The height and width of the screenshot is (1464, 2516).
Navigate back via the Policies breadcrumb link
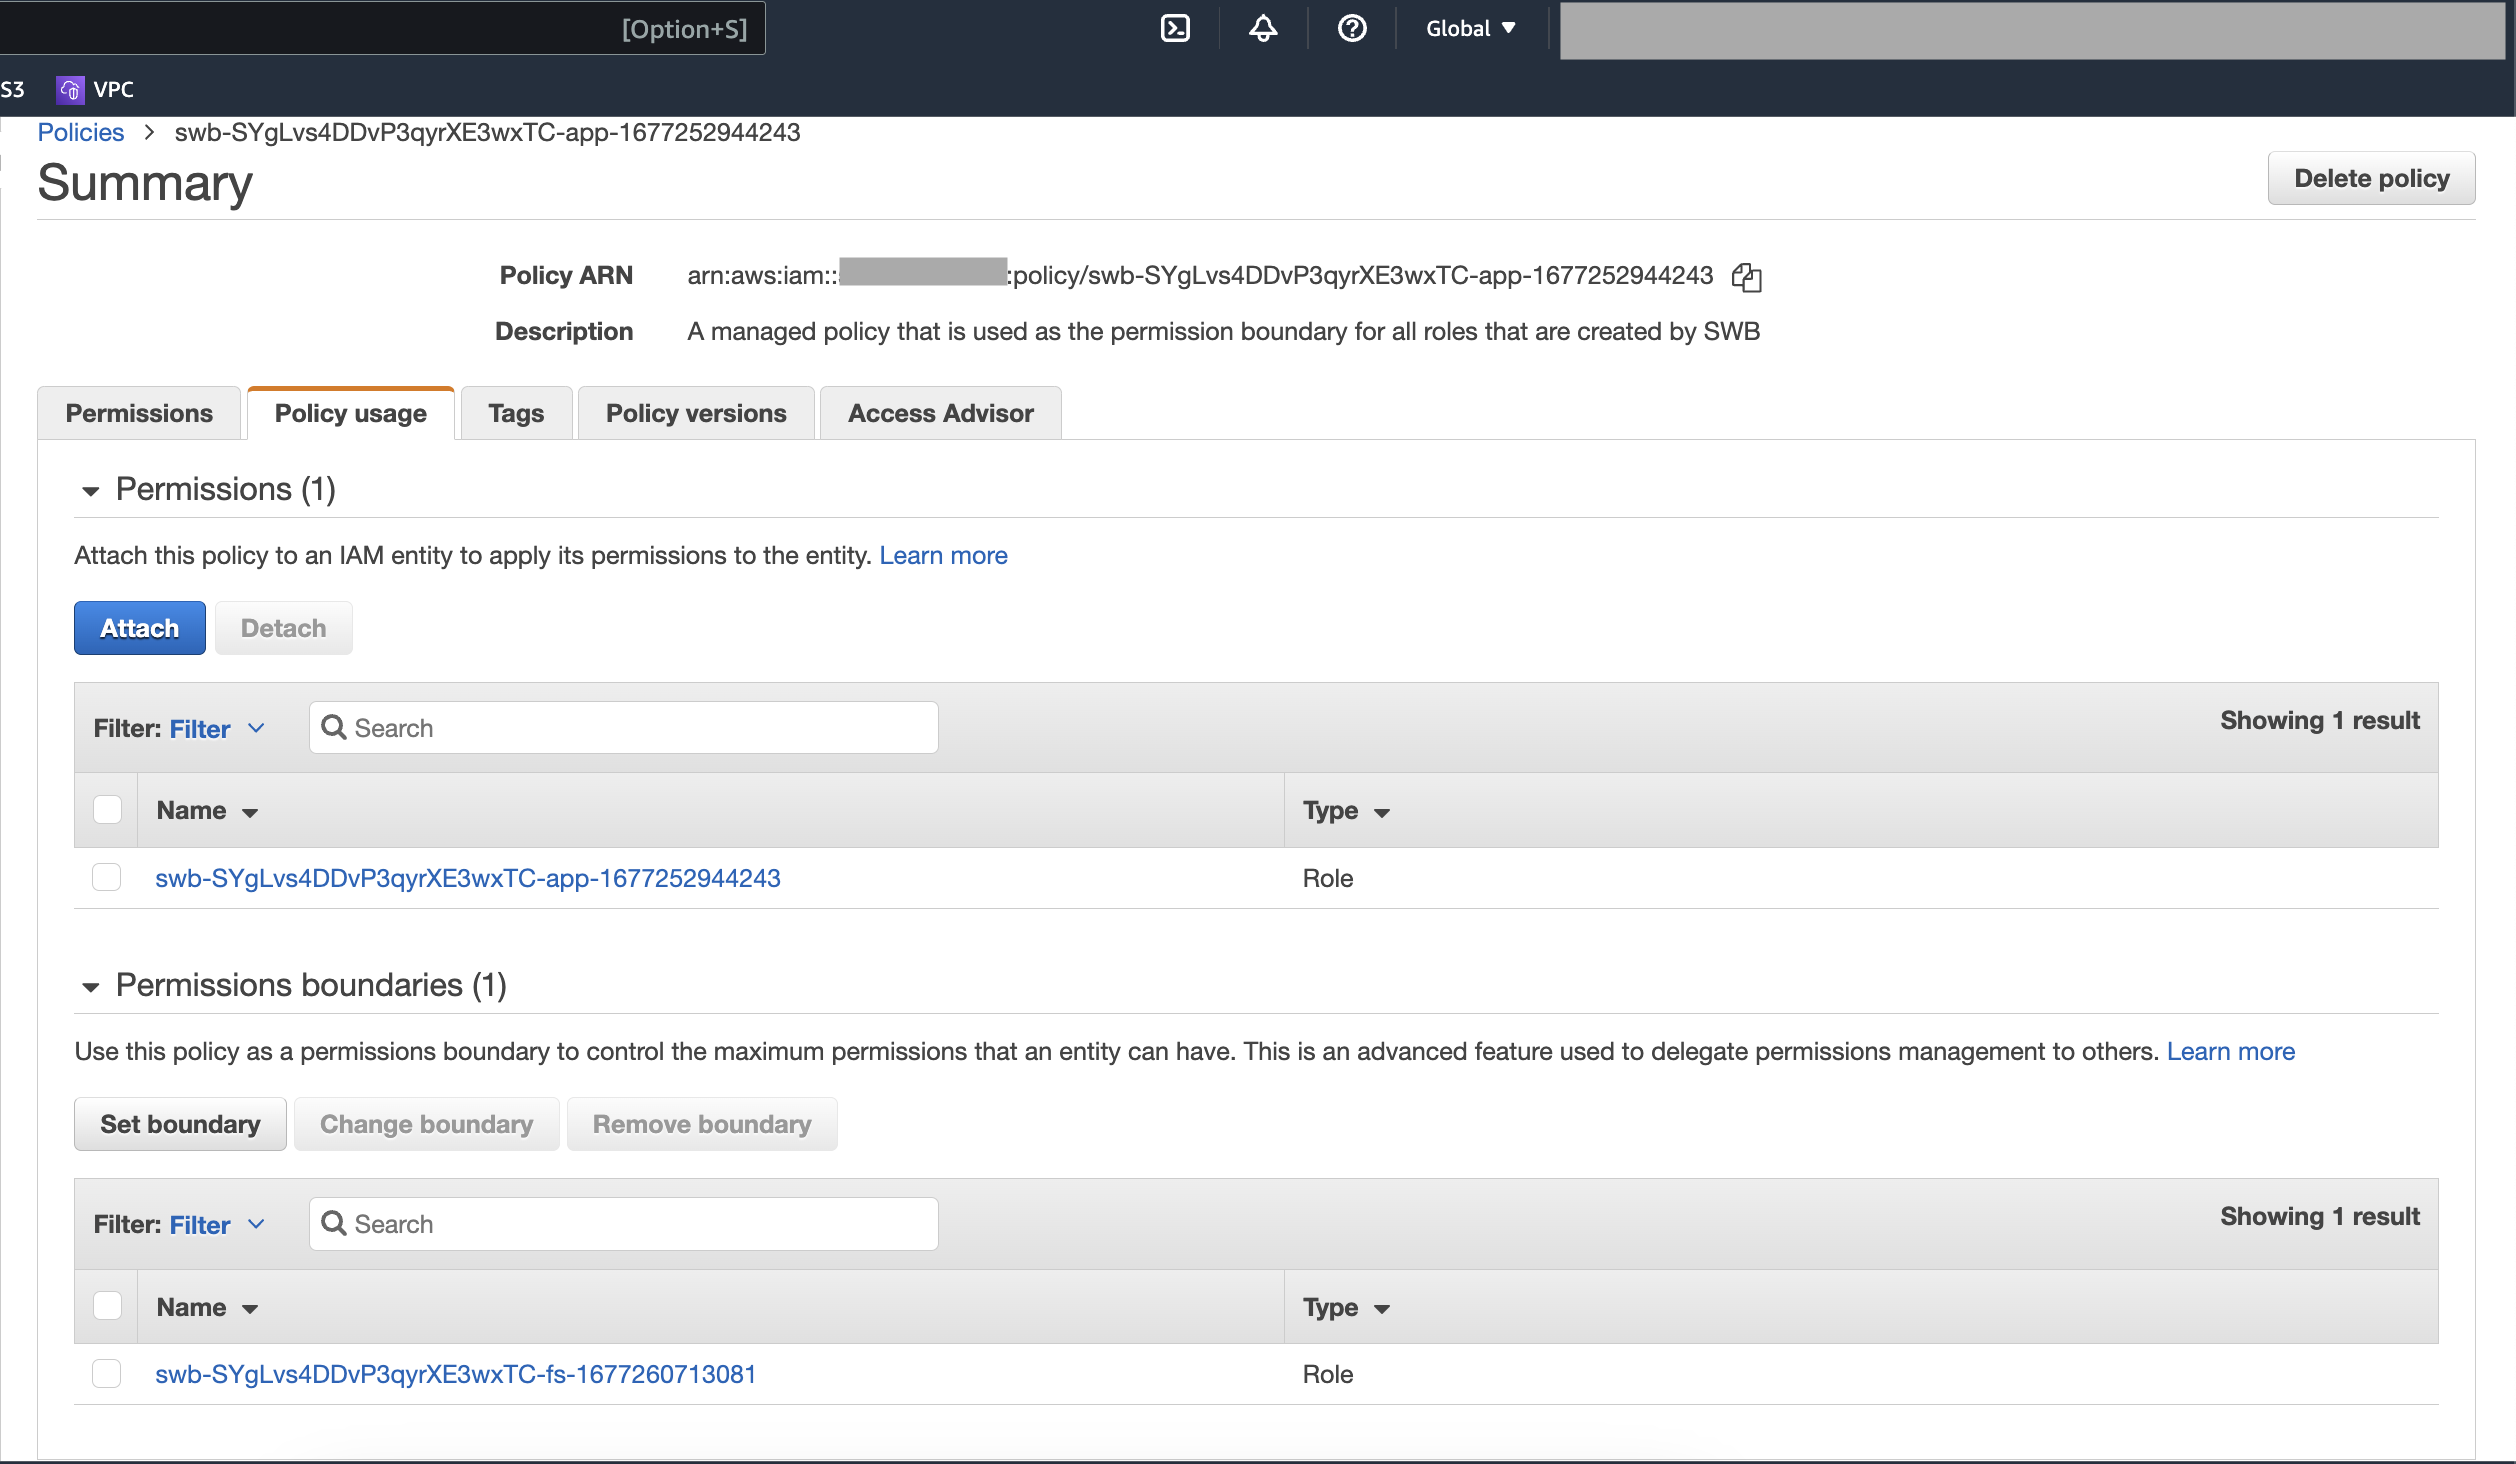click(x=80, y=132)
